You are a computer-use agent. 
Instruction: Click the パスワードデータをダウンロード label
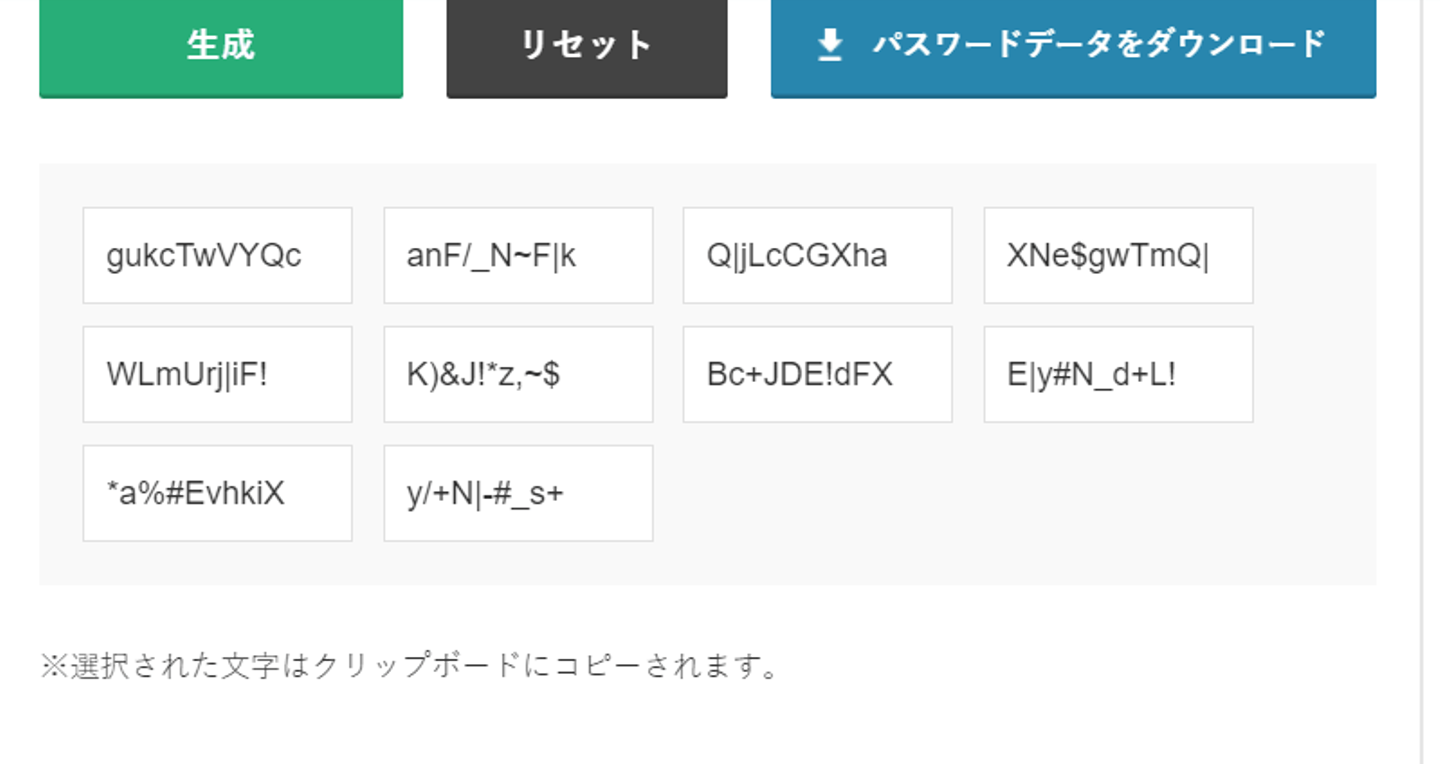[1098, 45]
